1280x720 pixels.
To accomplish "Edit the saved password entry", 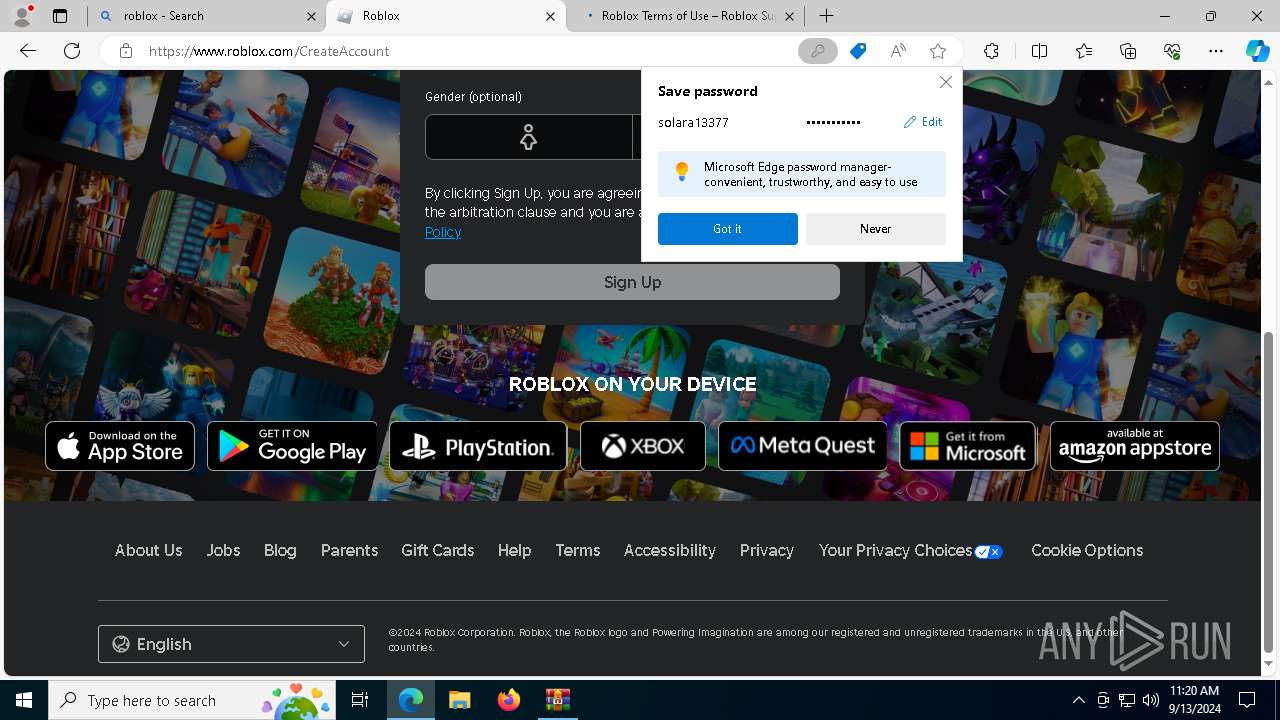I will pos(923,122).
